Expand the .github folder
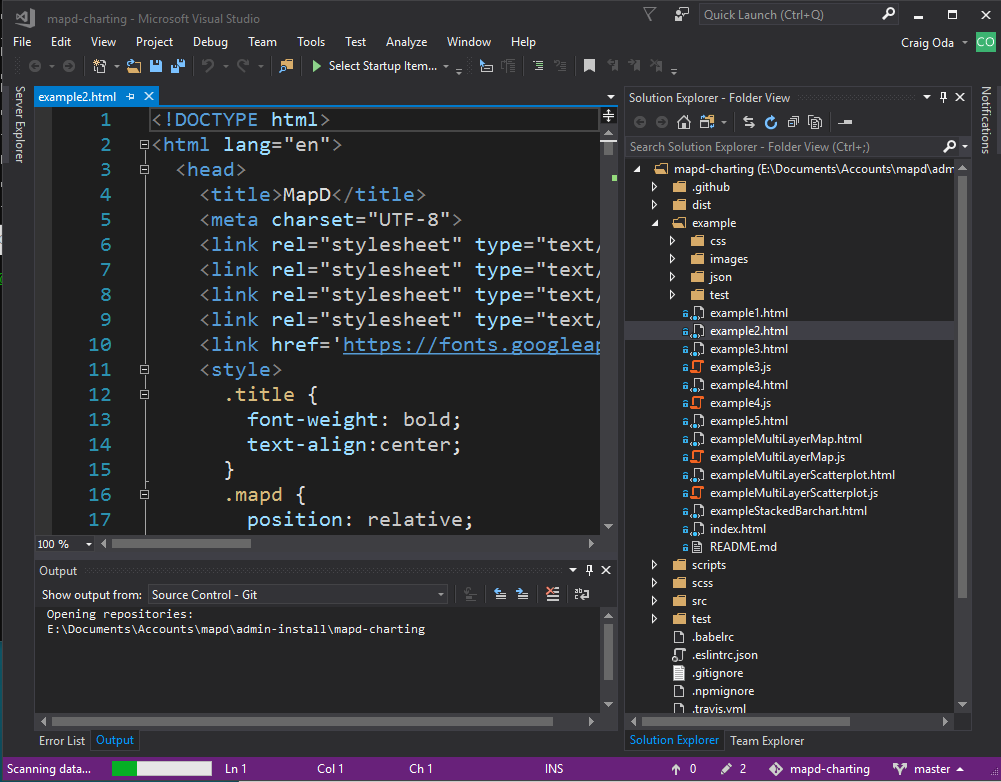This screenshot has height=782, width=1001. click(654, 187)
